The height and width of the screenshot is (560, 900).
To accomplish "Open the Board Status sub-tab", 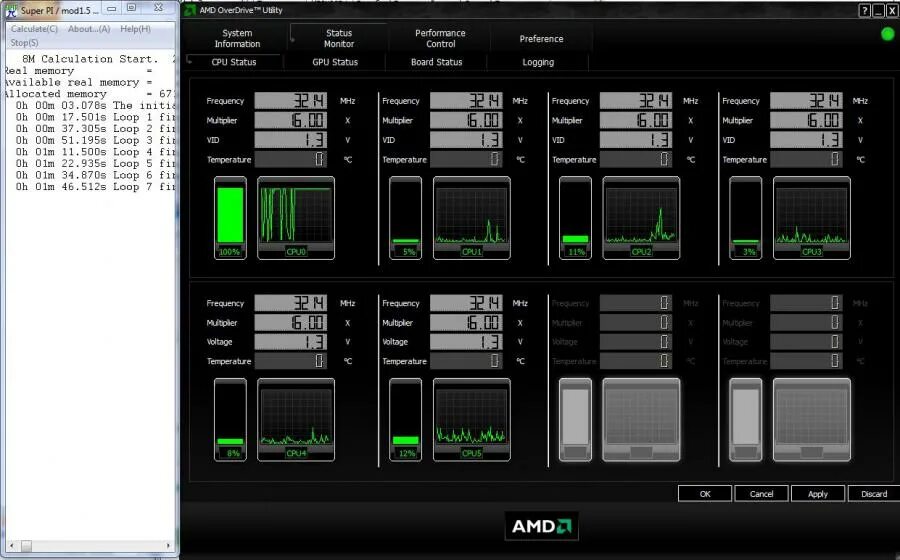I will (436, 62).
